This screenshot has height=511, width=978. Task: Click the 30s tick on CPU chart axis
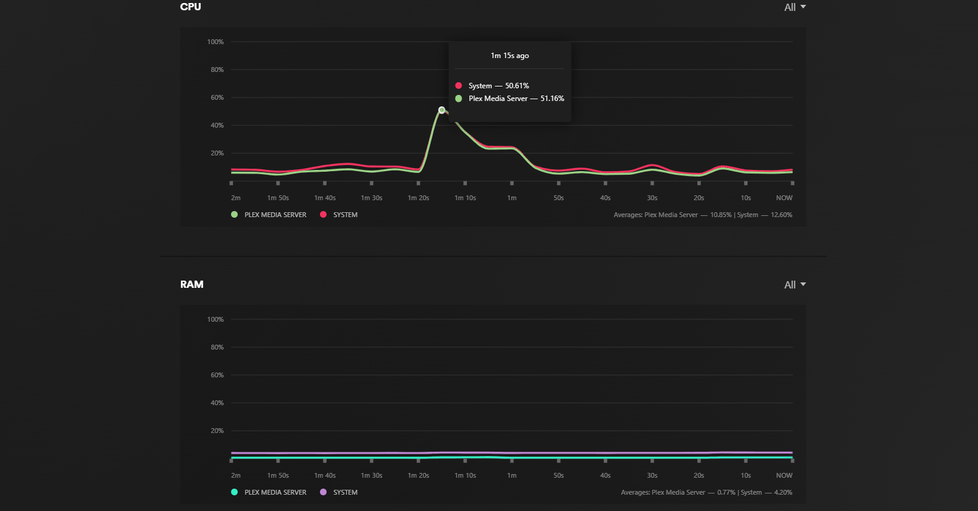[652, 198]
